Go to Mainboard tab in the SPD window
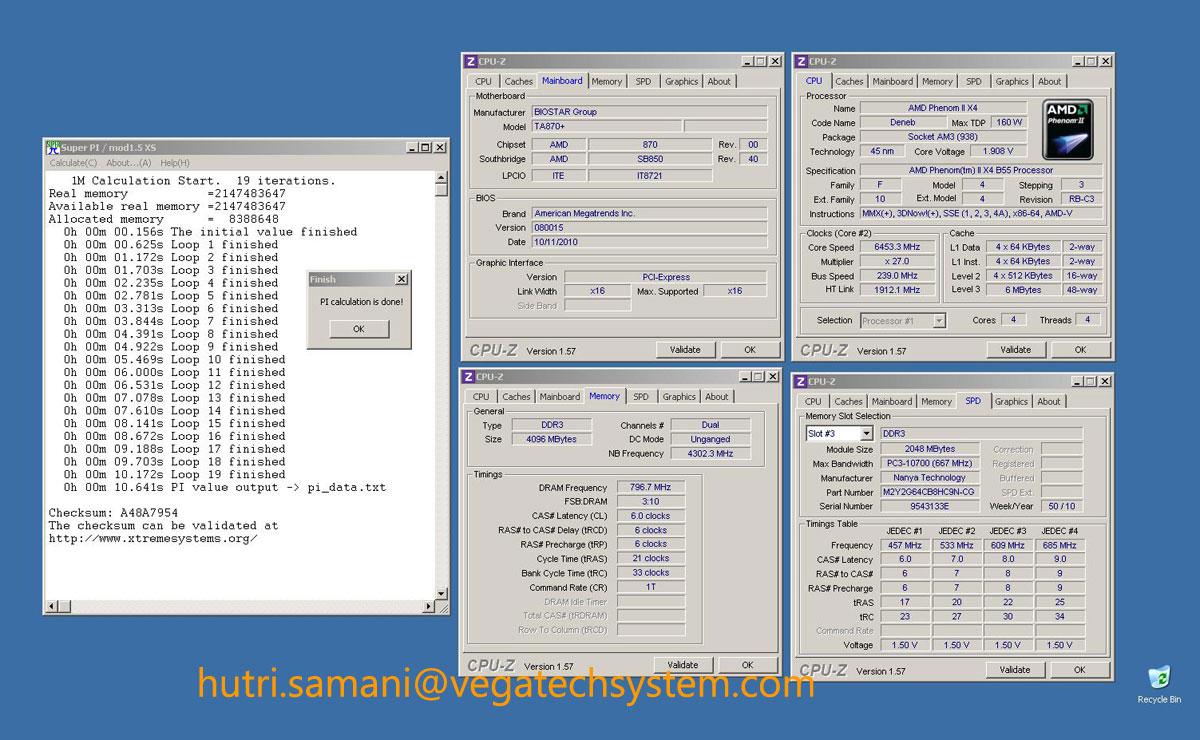1200x740 pixels. [x=891, y=402]
